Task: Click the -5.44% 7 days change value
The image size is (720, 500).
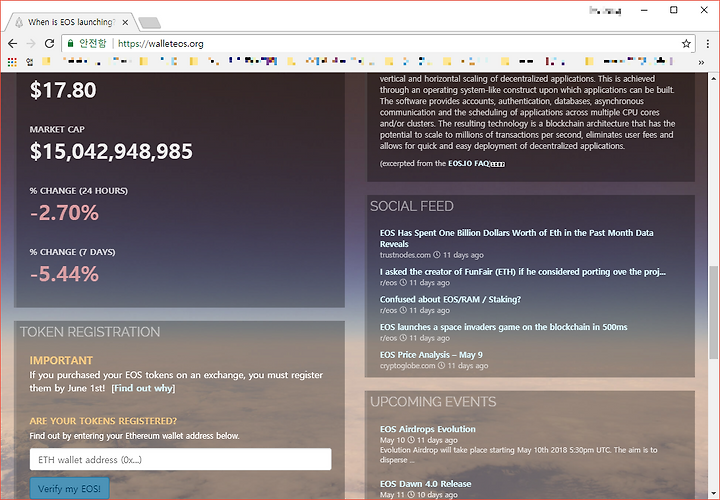Action: click(64, 274)
